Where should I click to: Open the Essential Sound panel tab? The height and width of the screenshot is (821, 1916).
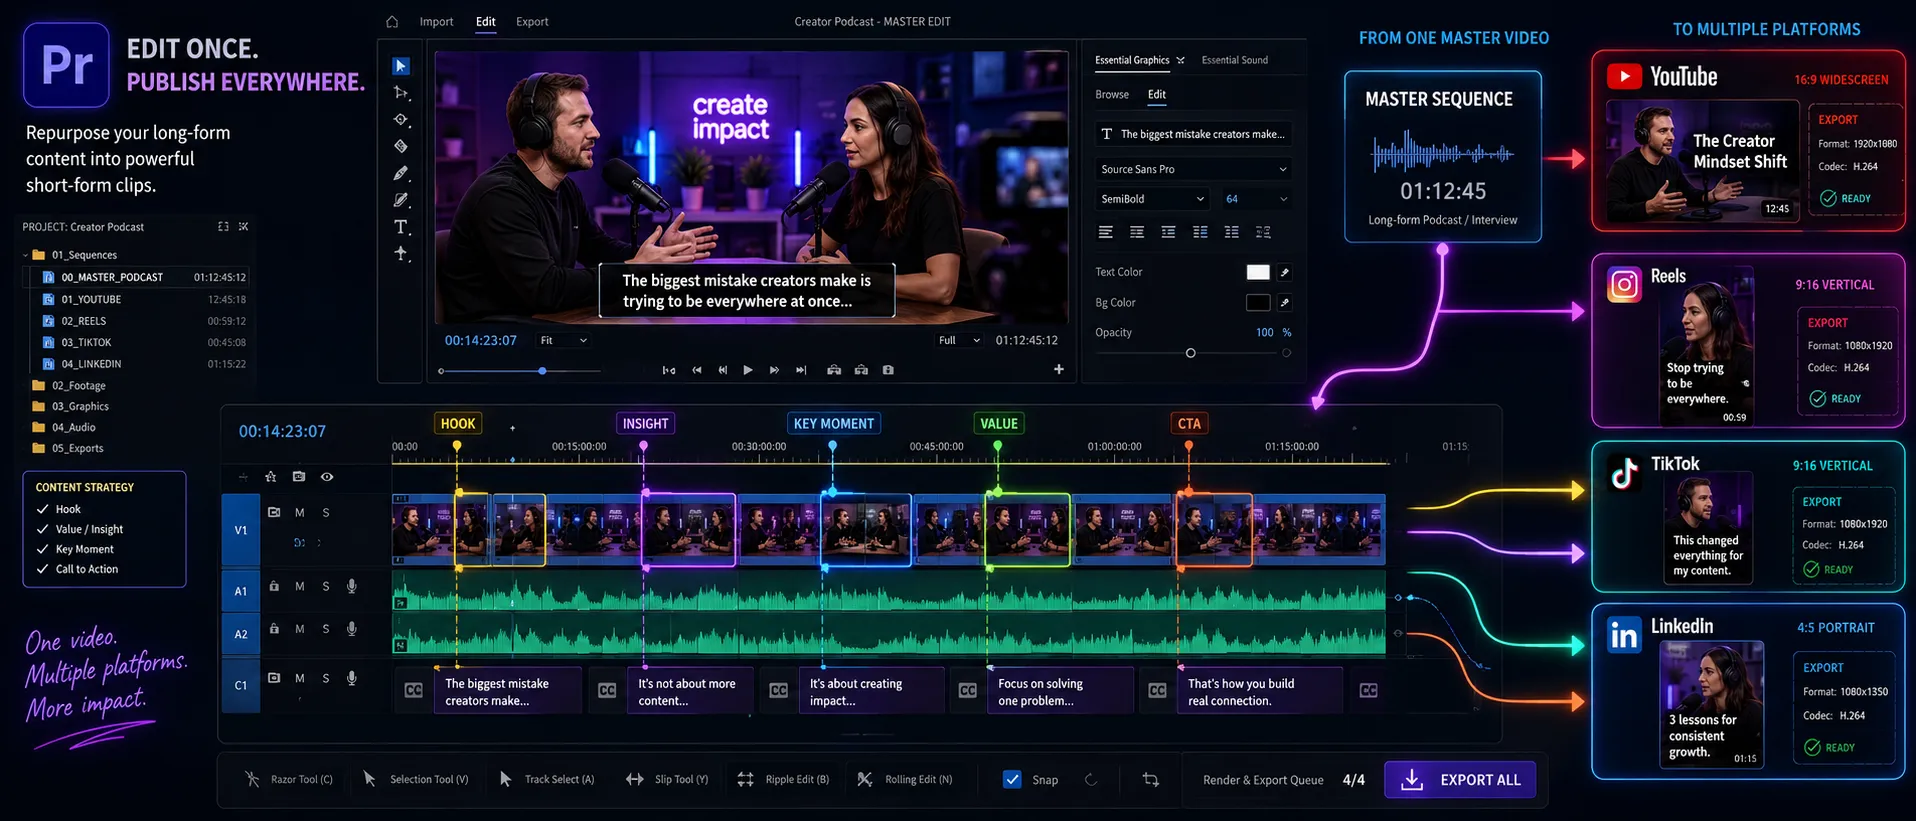point(1234,60)
